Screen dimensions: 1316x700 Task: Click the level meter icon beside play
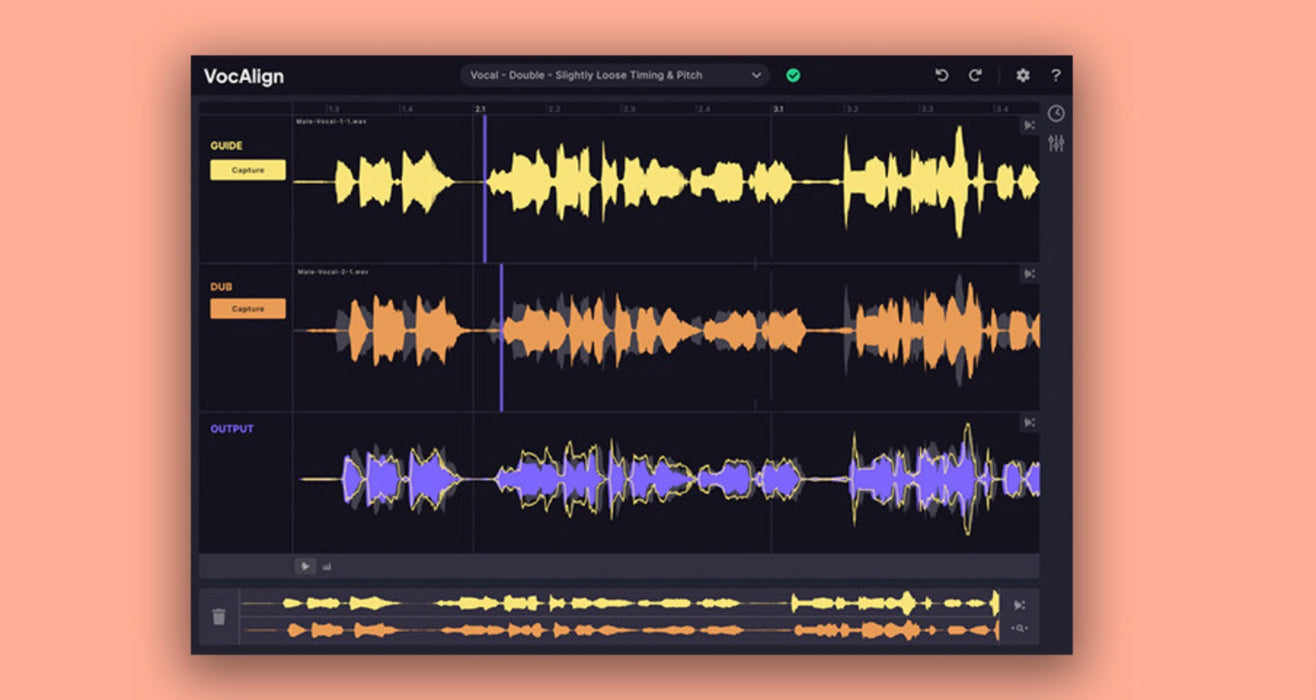coord(327,567)
